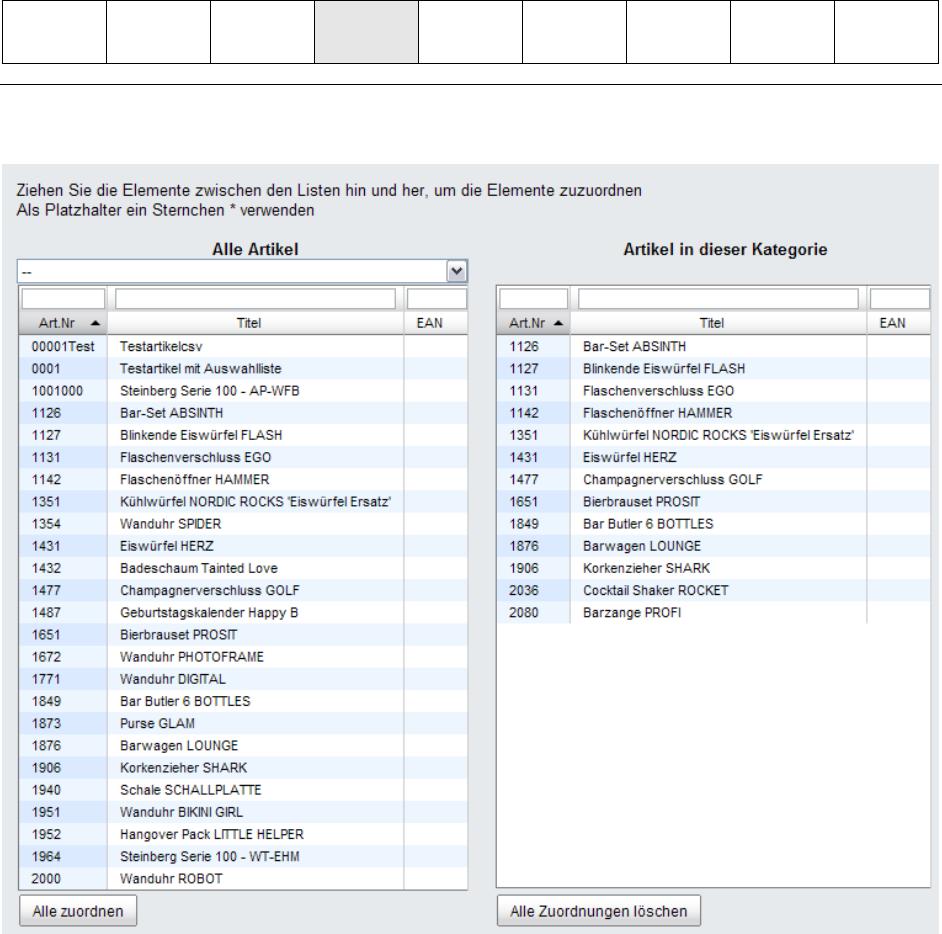Select the Wanduhr BIKINI GIRL row
Image resolution: width=942 pixels, height=934 pixels.
[x=243, y=813]
